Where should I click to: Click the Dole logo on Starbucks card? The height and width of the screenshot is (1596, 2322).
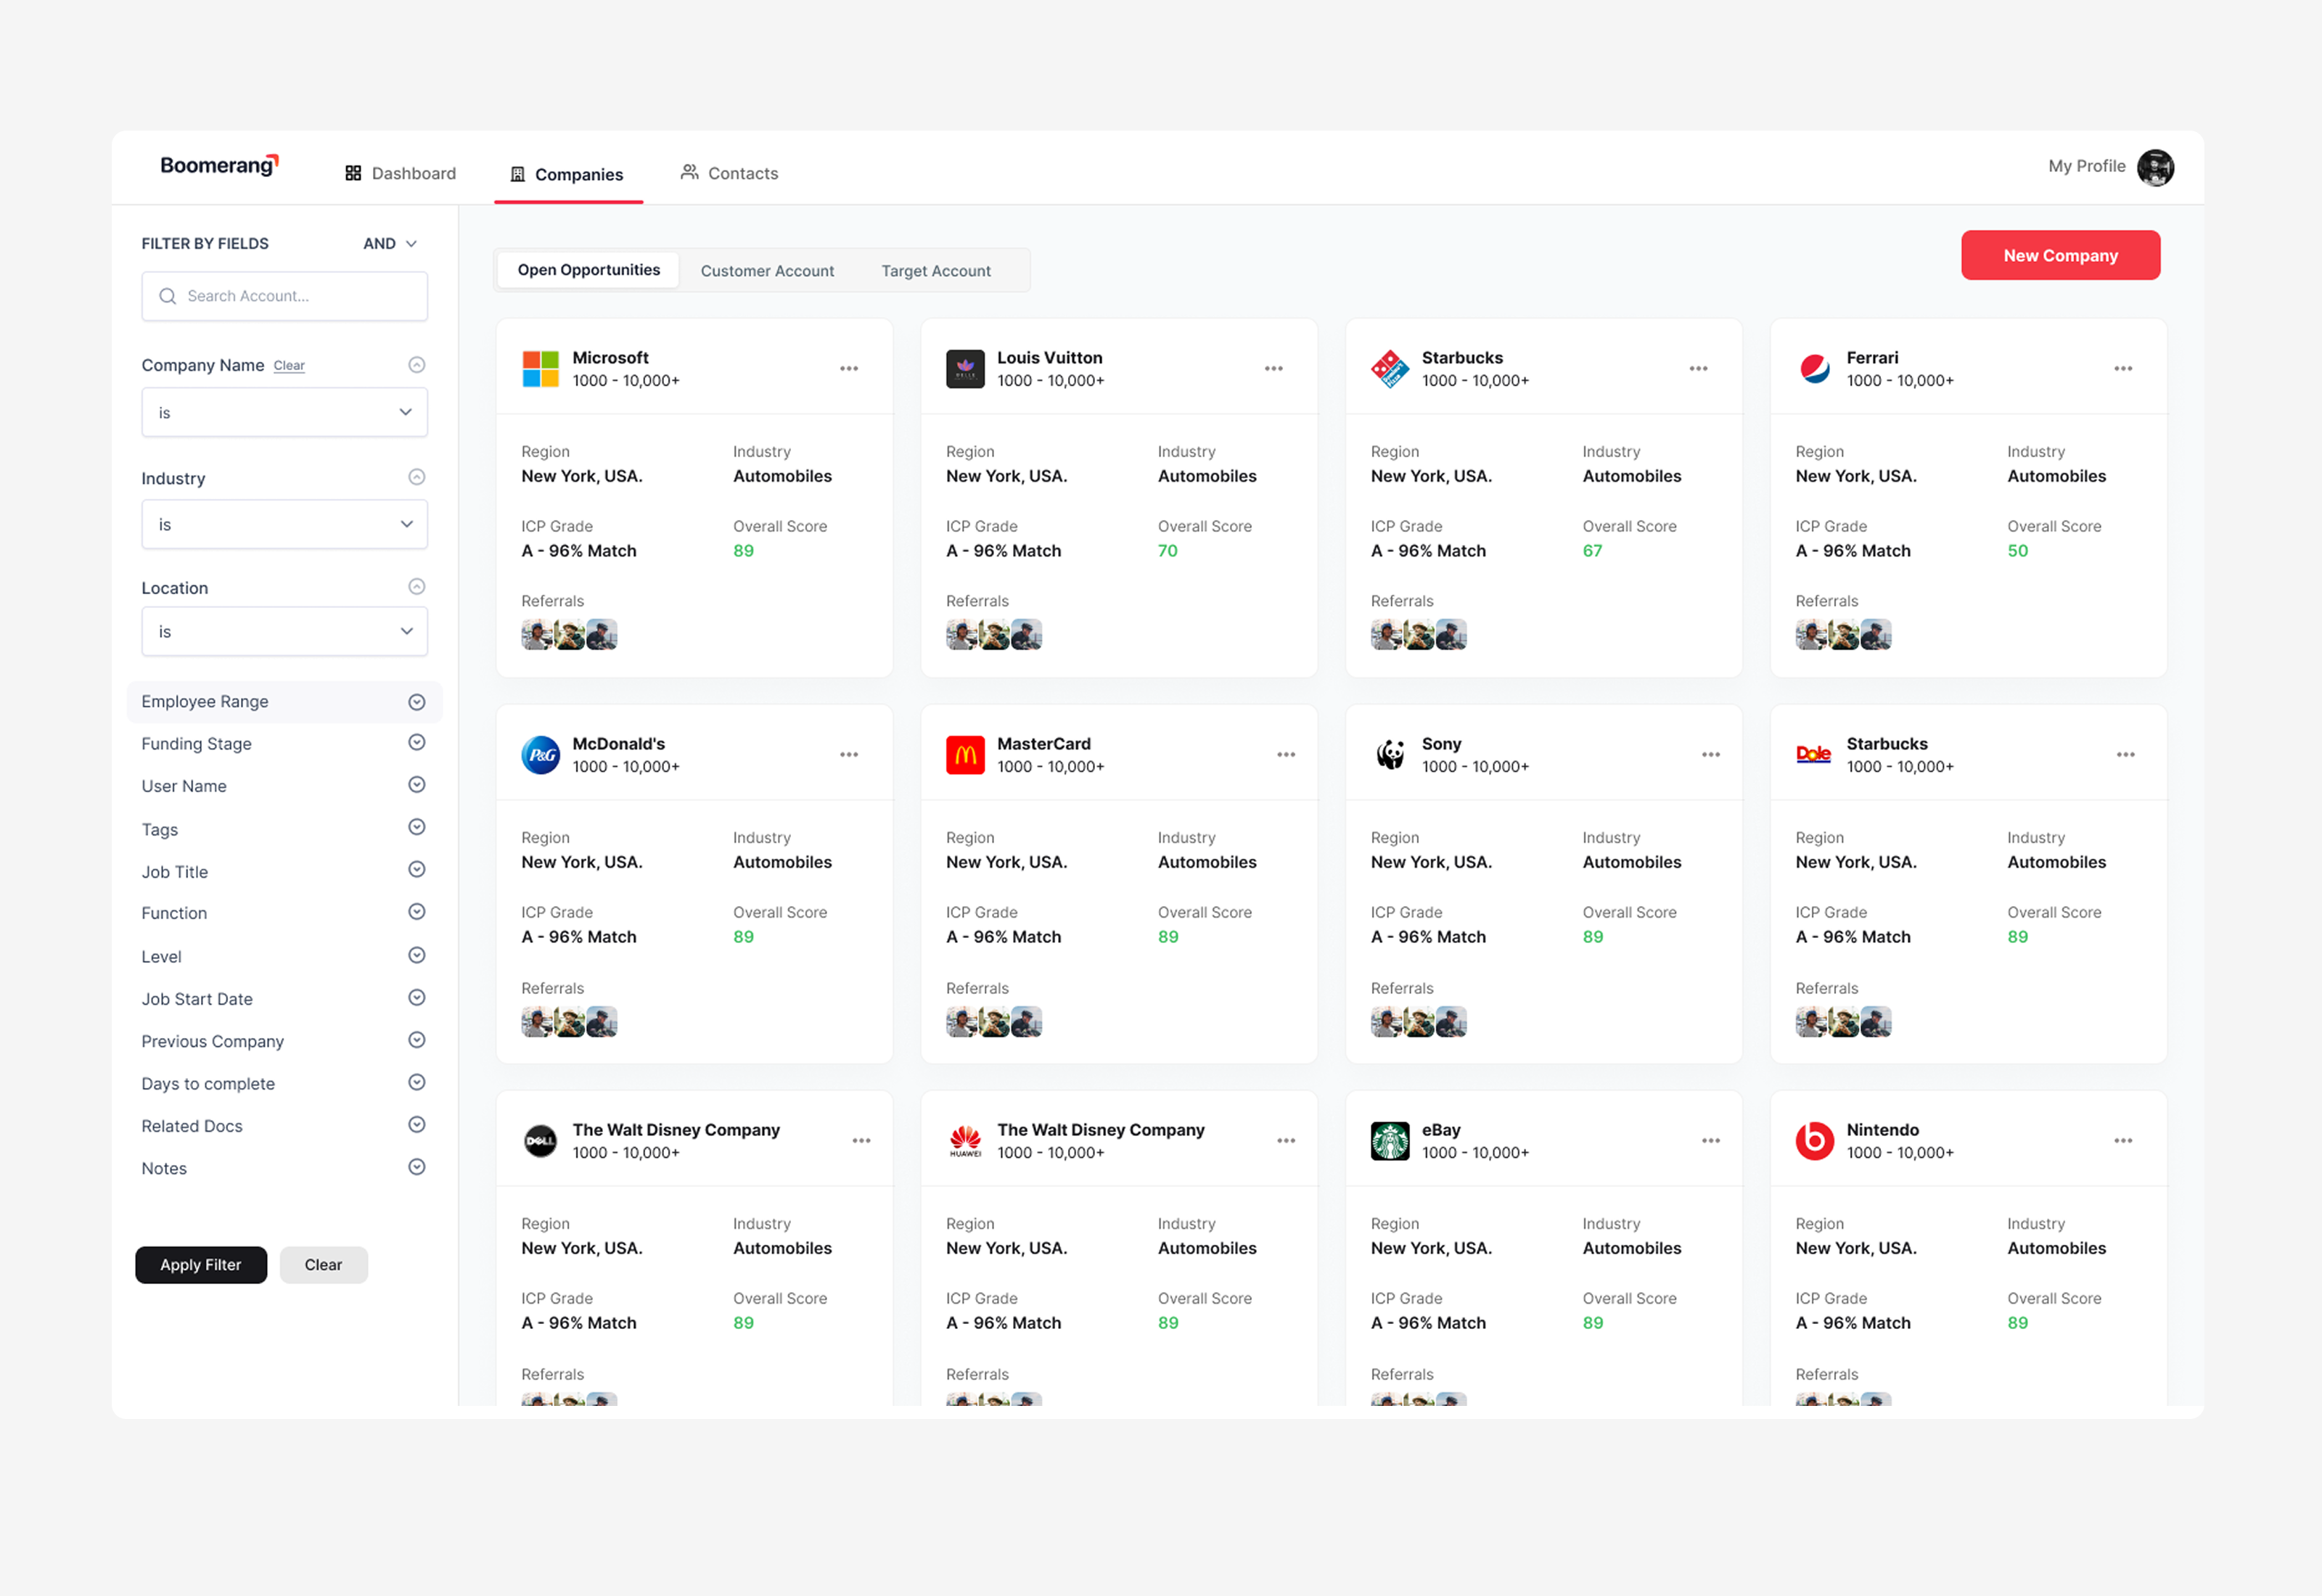tap(1814, 755)
